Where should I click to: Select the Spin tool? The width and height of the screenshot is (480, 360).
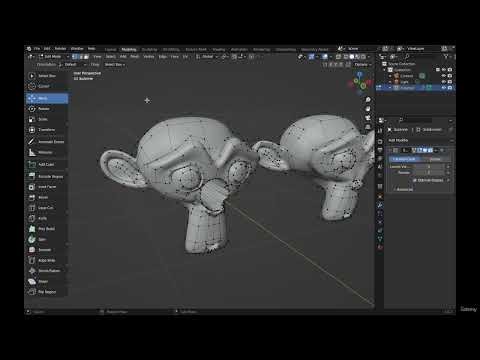[47, 239]
